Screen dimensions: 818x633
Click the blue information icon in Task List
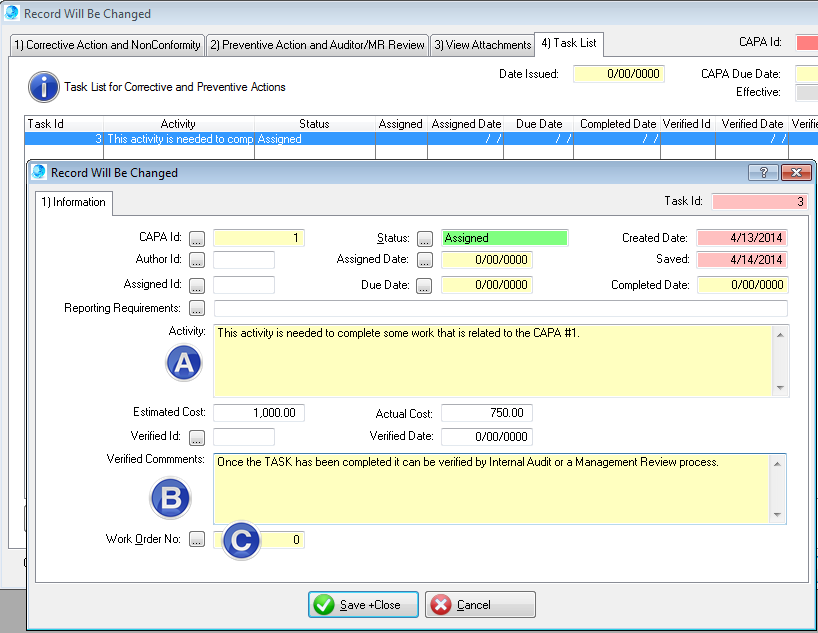tap(43, 87)
